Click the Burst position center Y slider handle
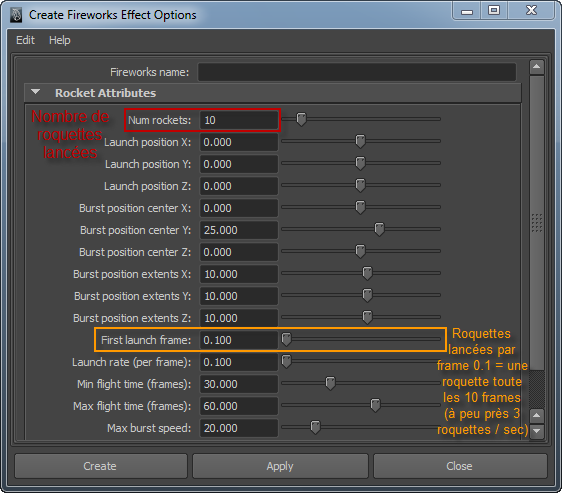The width and height of the screenshot is (562, 493). pos(379,229)
